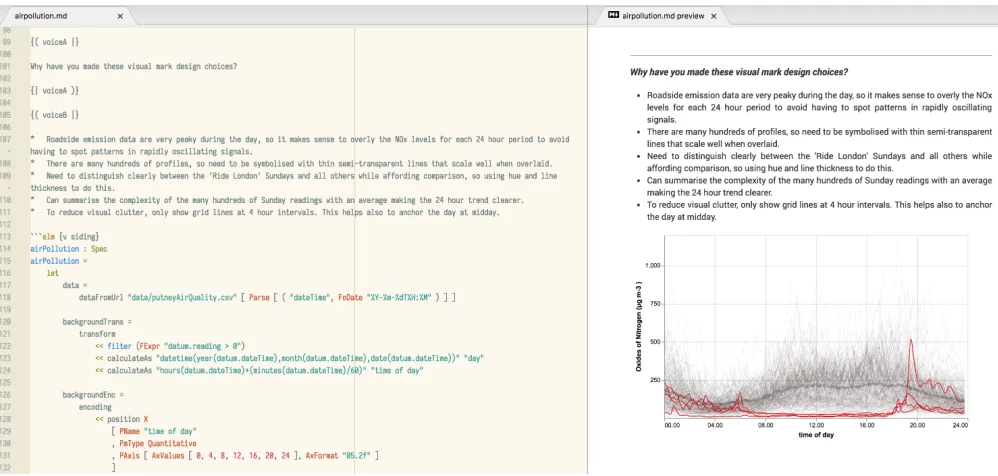Screen dimensions: 998x476
Task: Click the '750' y-axis tick label
Action: (x=656, y=304)
